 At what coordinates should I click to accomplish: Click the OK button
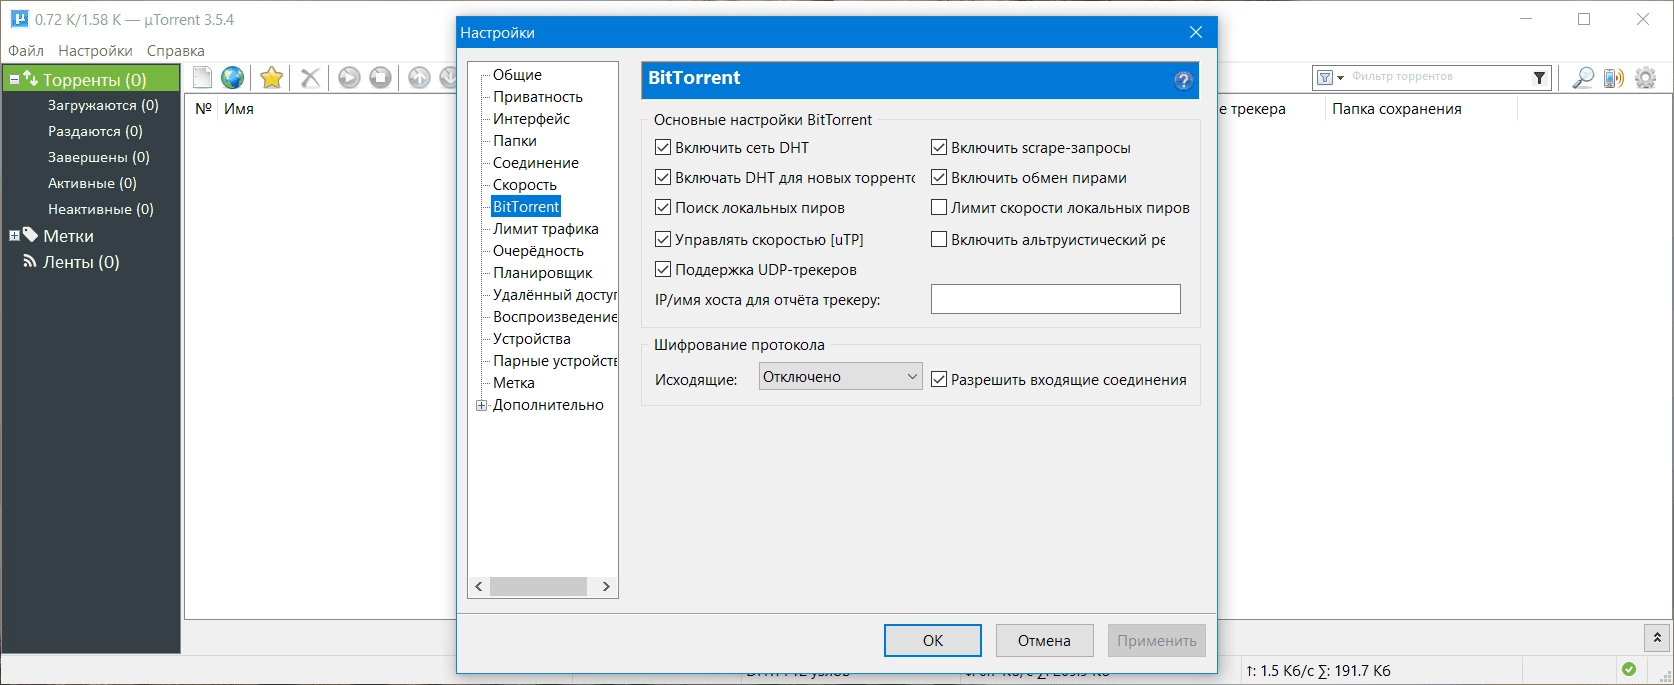[x=933, y=640]
